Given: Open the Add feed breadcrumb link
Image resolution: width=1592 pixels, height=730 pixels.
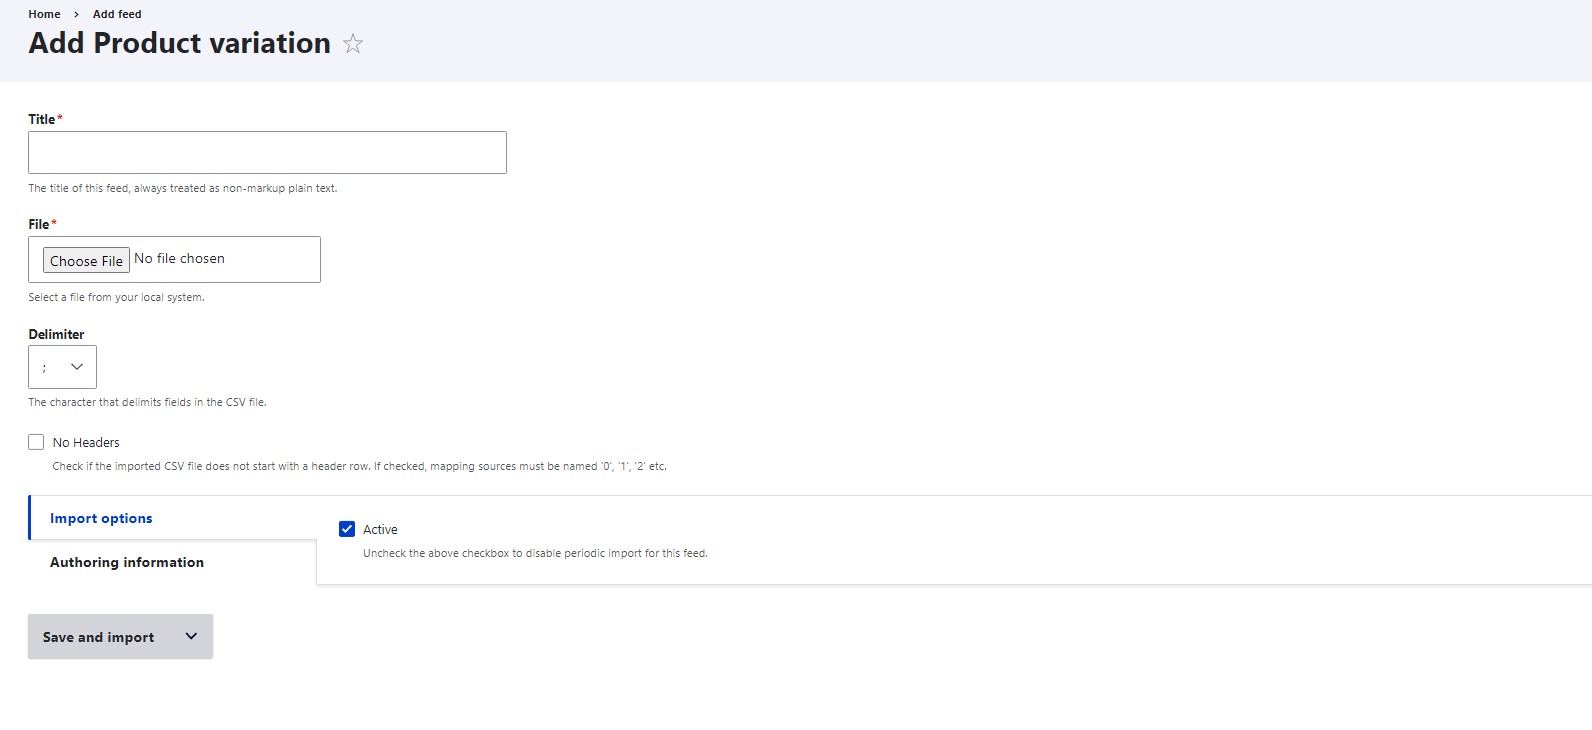Looking at the screenshot, I should (x=117, y=14).
